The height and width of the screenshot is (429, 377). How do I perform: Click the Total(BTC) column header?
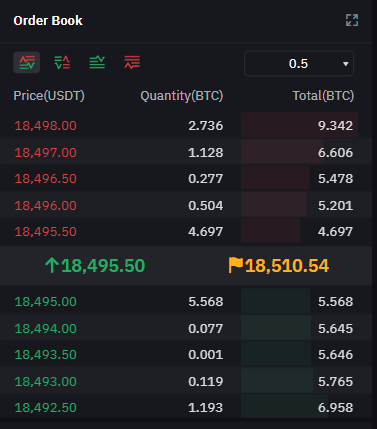tap(323, 96)
